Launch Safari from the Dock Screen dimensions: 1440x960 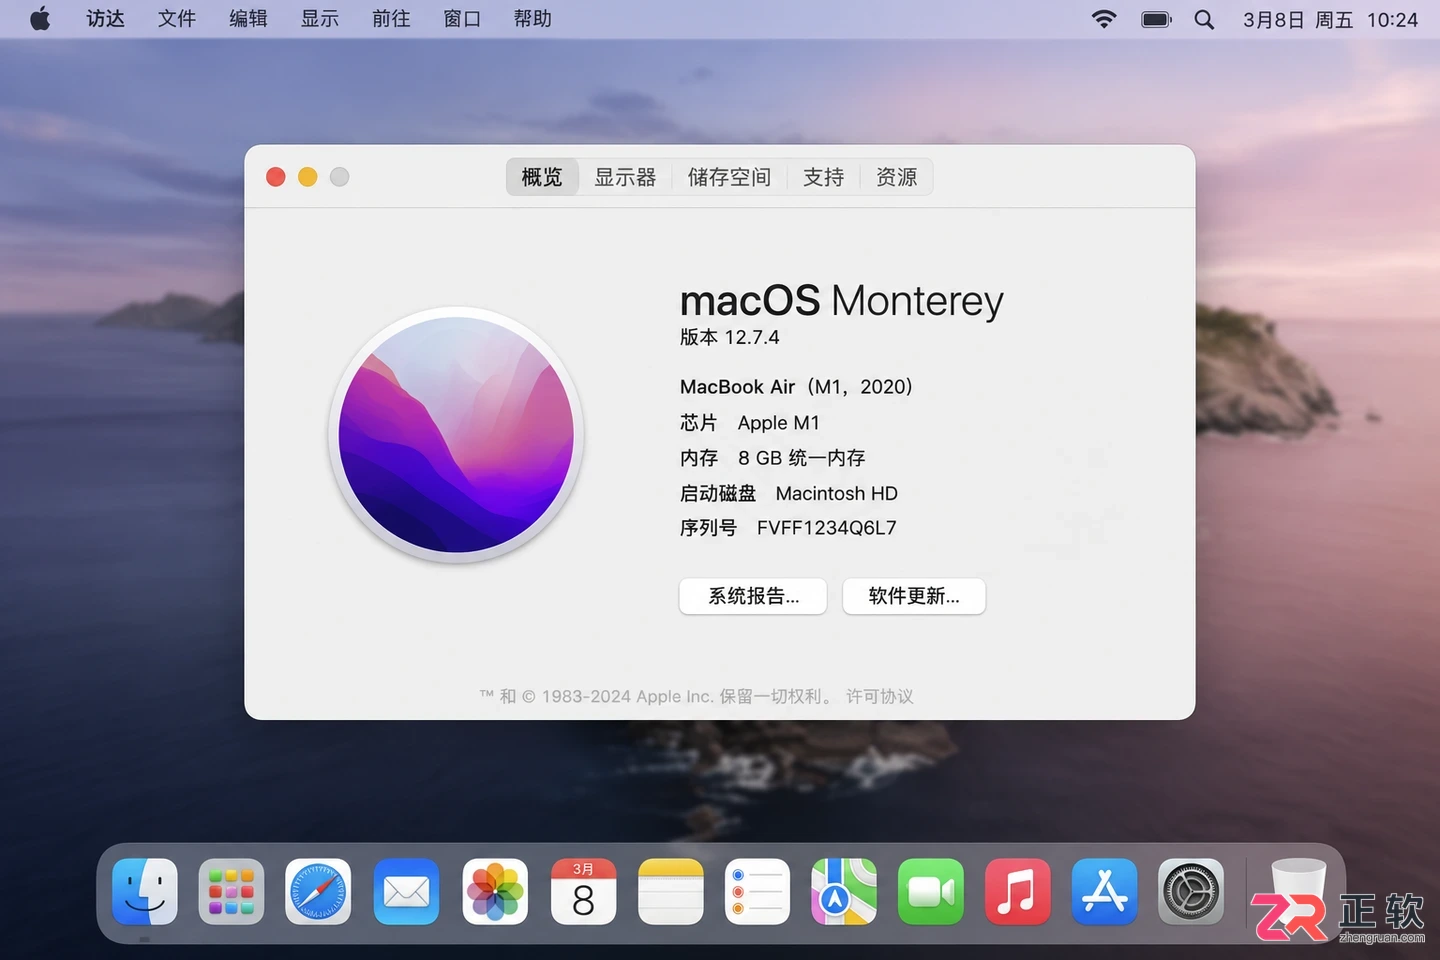(x=318, y=891)
